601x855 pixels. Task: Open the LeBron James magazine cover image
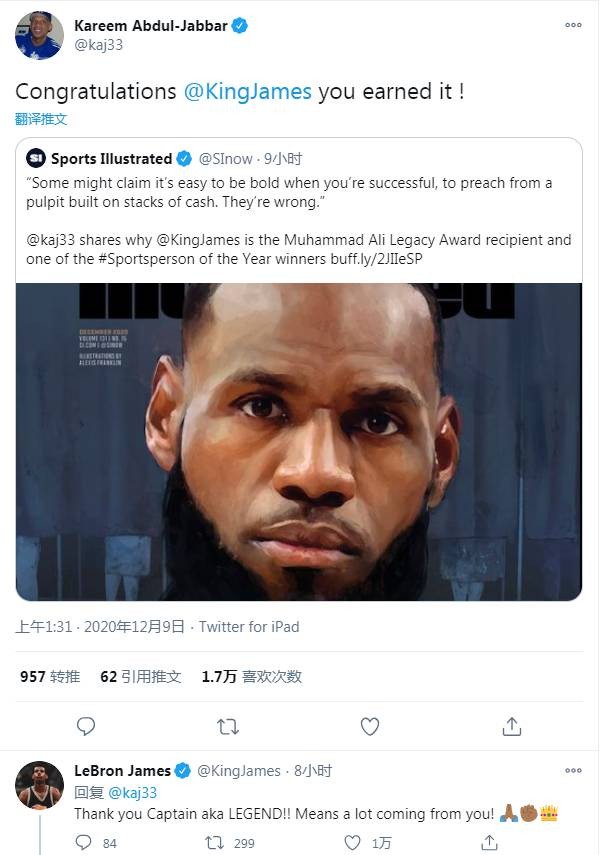pos(299,442)
